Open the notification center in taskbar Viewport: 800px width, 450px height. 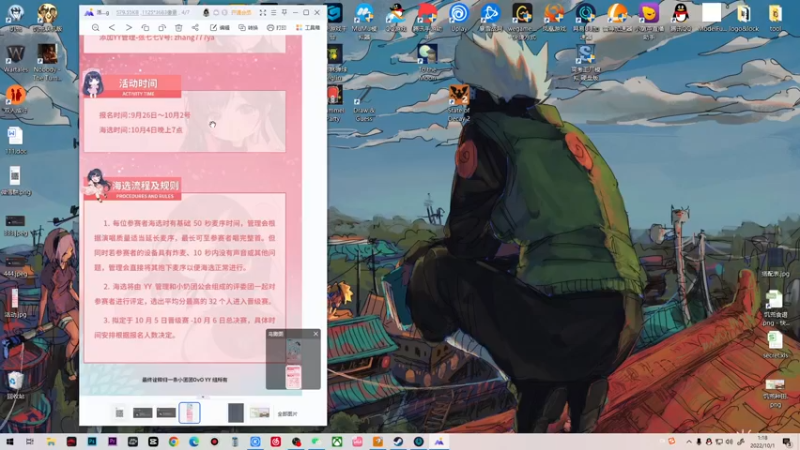coord(787,442)
